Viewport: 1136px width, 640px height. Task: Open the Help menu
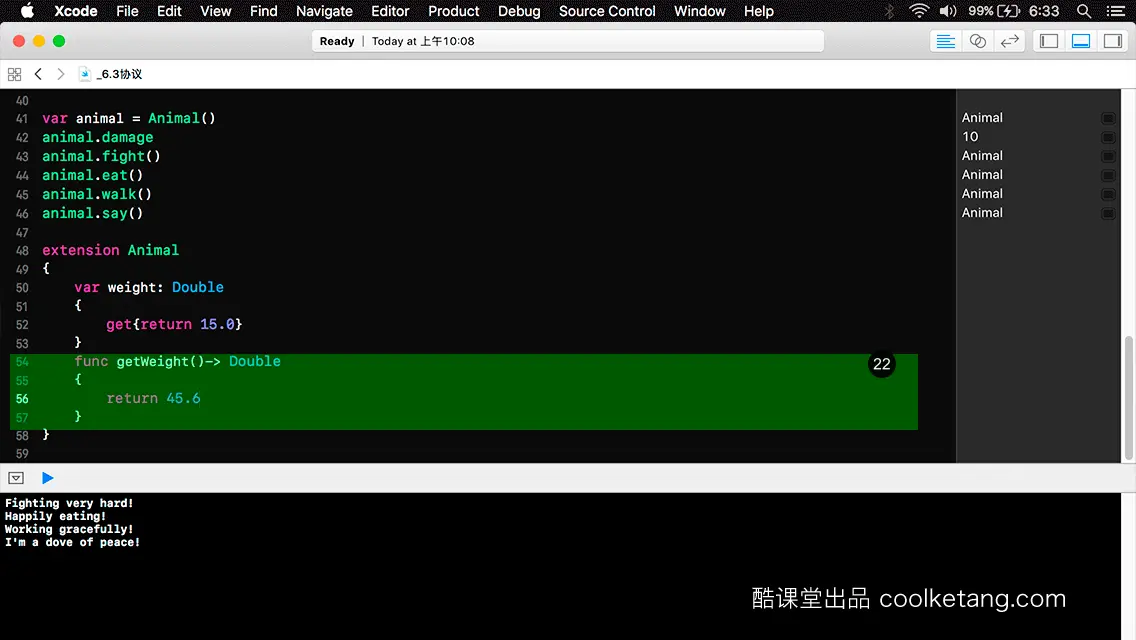pos(759,11)
